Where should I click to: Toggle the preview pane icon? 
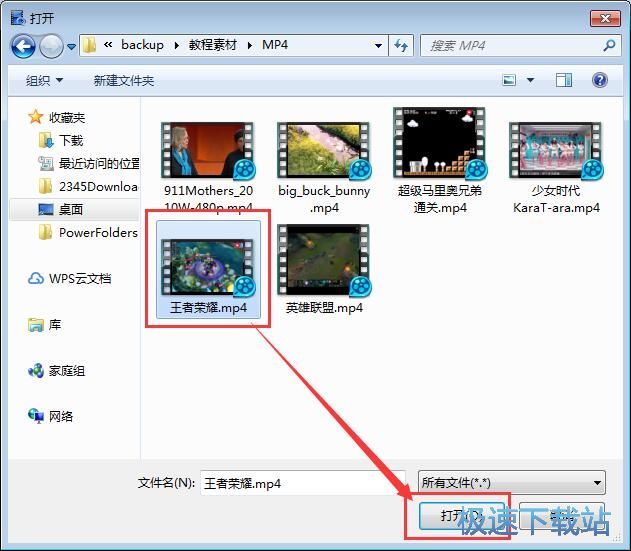(x=564, y=80)
